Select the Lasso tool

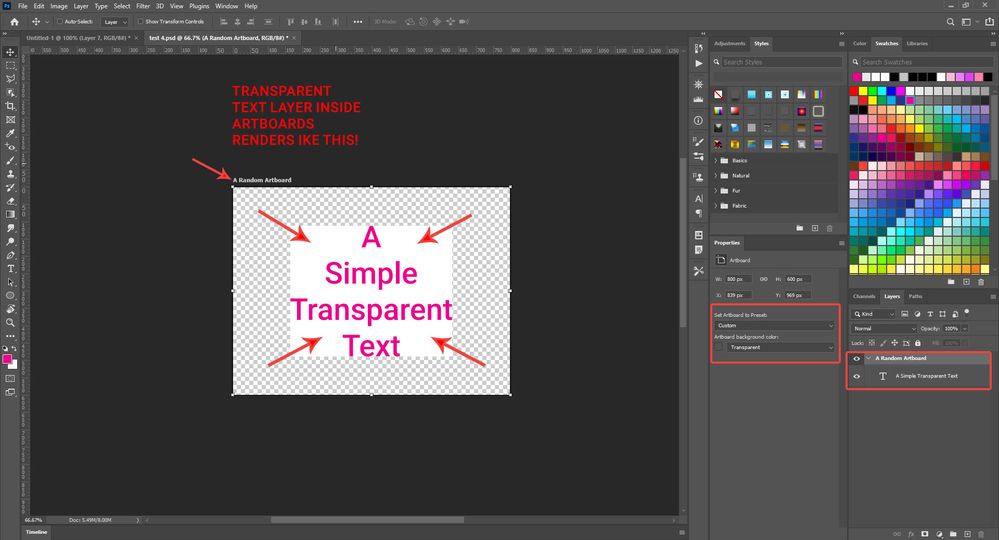pos(10,79)
